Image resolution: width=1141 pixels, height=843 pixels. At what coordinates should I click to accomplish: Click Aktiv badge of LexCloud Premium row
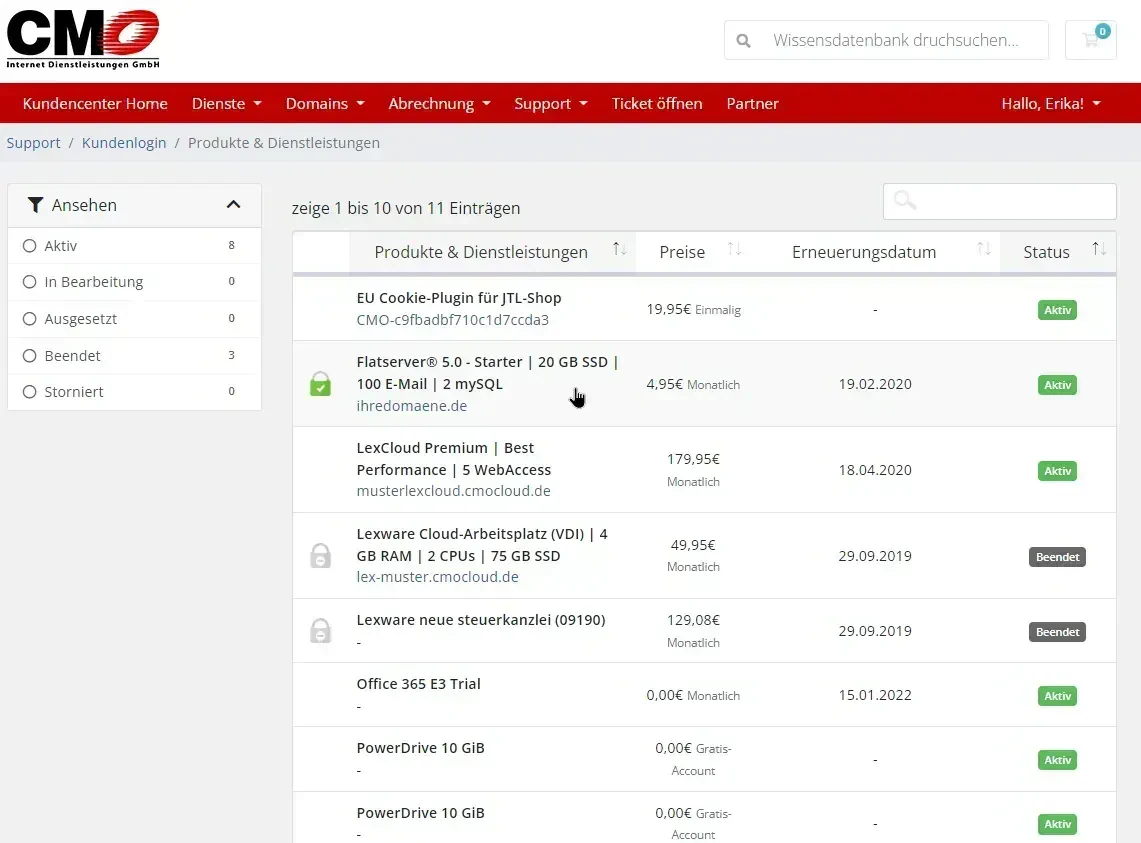coord(1057,471)
